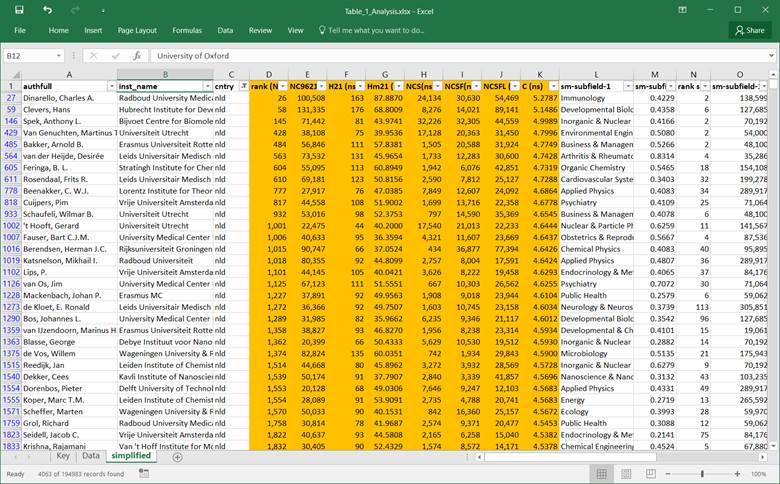Open the inst_name column filter dropdown
Image resolution: width=780 pixels, height=484 pixels.
pyautogui.click(x=208, y=87)
